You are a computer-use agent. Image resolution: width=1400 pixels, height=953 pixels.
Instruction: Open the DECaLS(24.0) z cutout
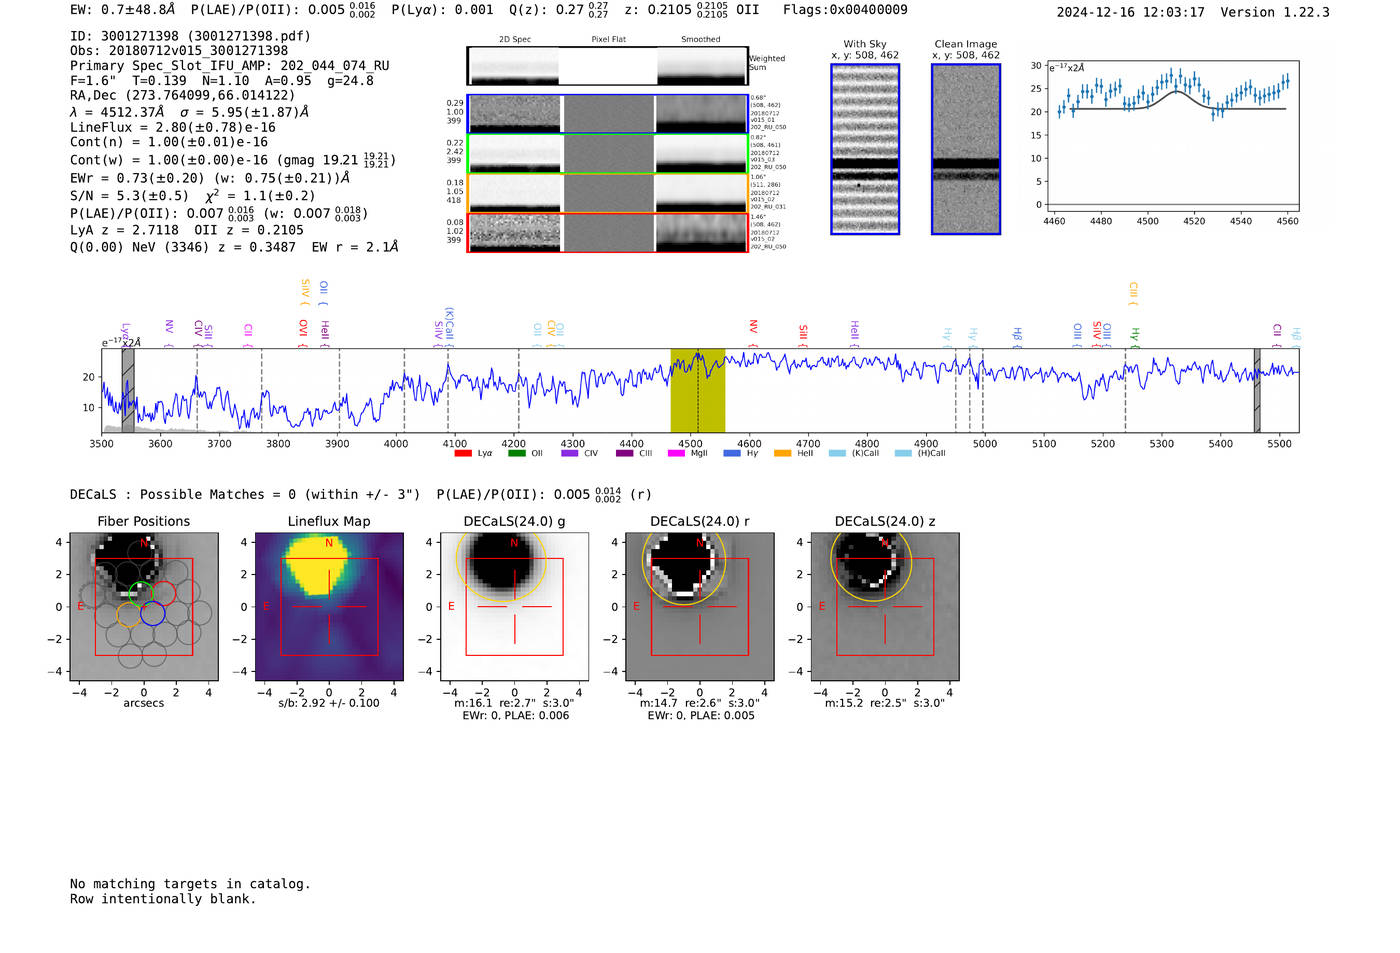[x=885, y=606]
